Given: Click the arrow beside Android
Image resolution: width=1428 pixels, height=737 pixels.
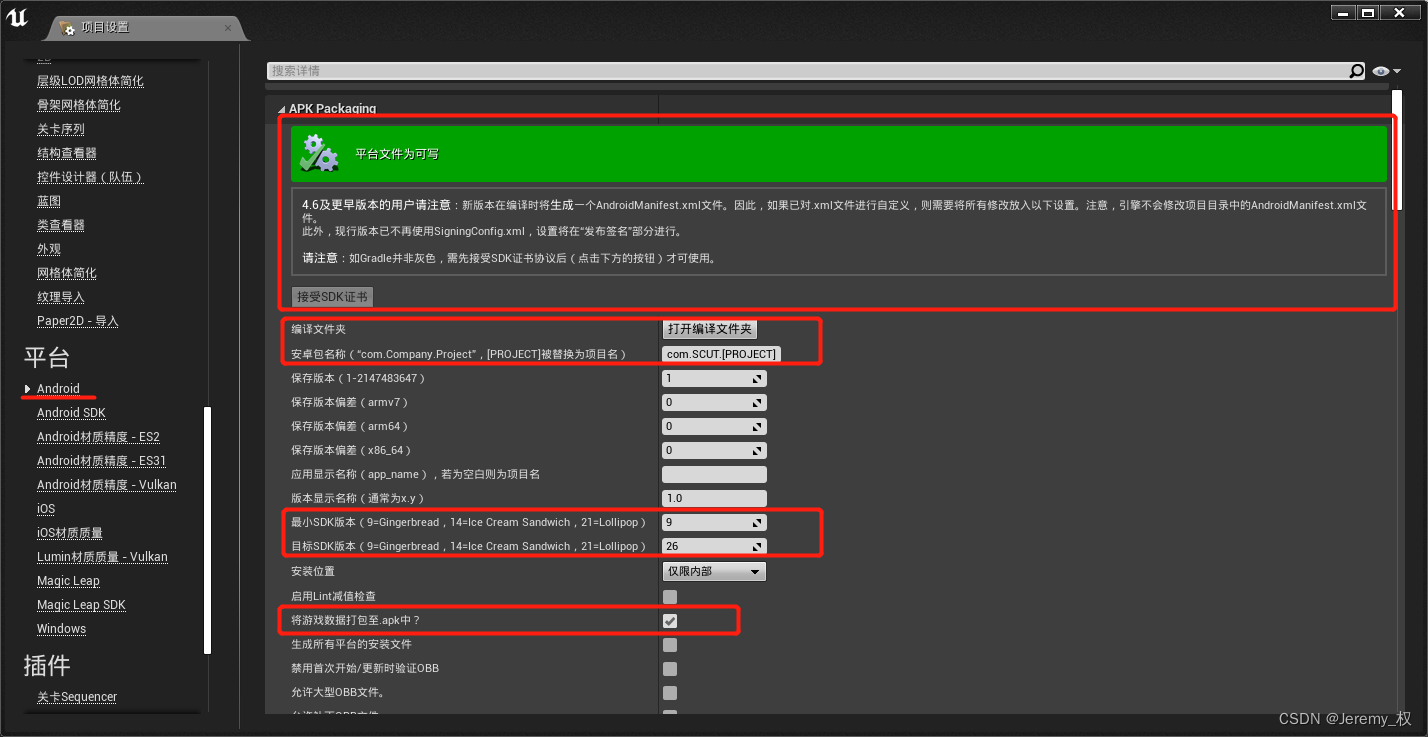Looking at the screenshot, I should pyautogui.click(x=28, y=389).
